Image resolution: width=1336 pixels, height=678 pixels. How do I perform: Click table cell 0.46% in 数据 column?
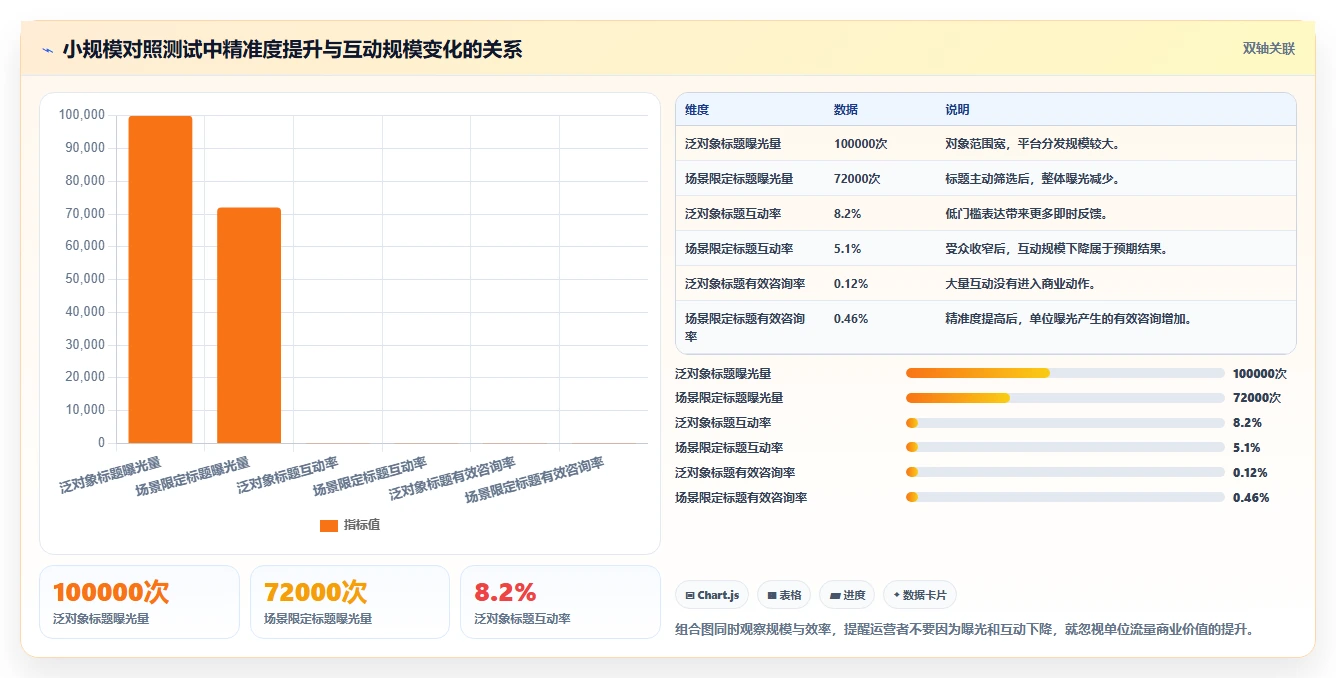point(851,319)
